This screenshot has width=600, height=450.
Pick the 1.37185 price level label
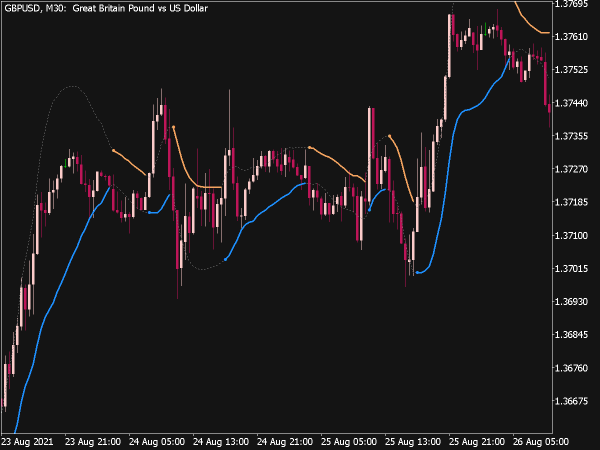571,202
